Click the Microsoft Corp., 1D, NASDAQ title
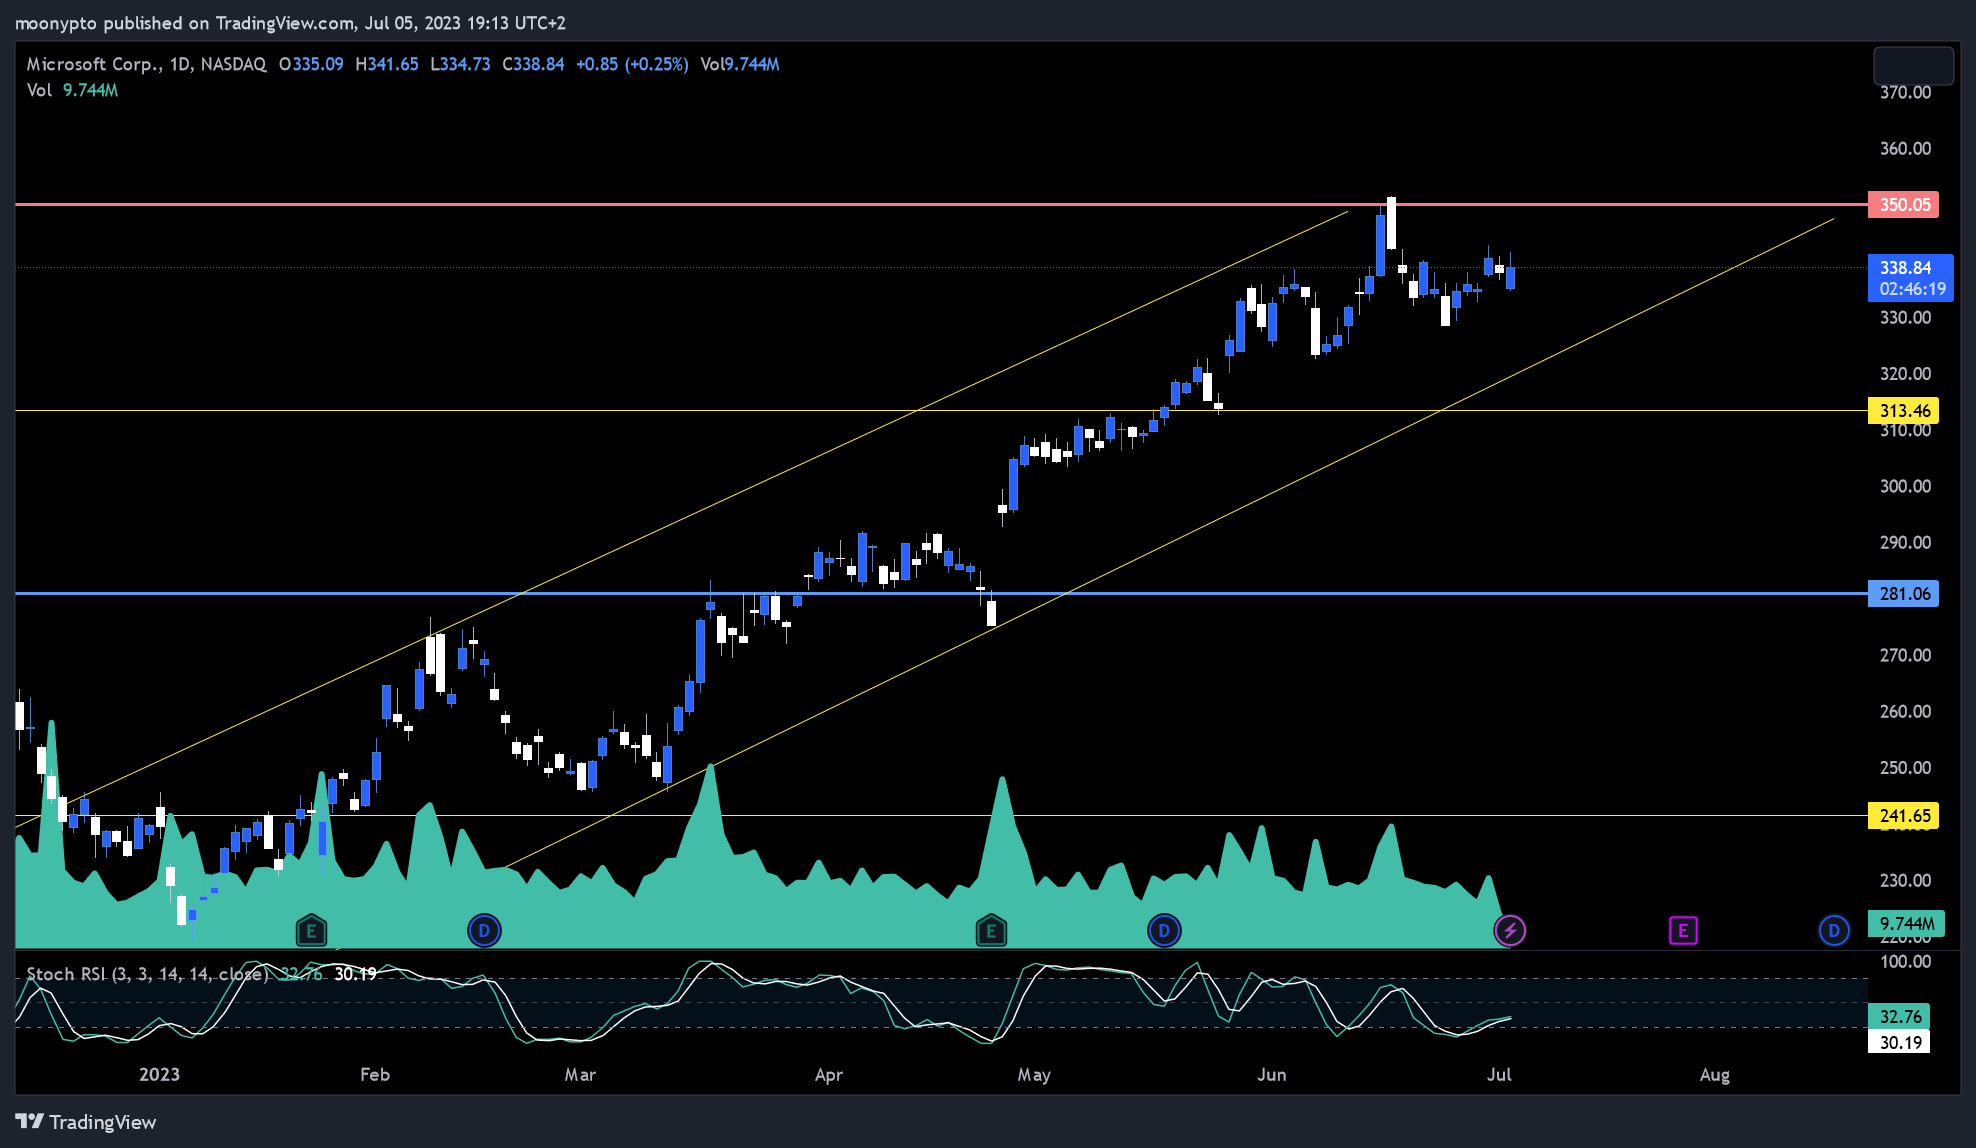This screenshot has height=1148, width=1976. coord(146,64)
